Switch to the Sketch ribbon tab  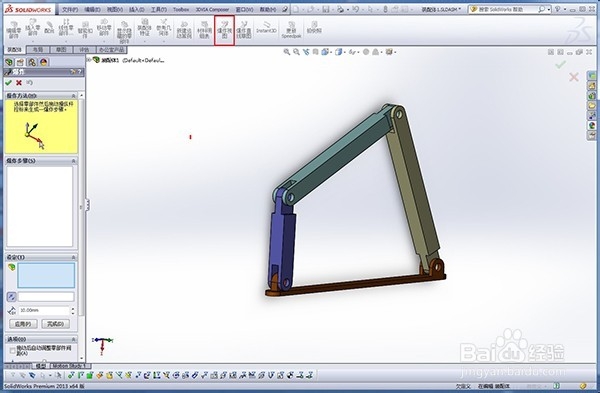61,50
